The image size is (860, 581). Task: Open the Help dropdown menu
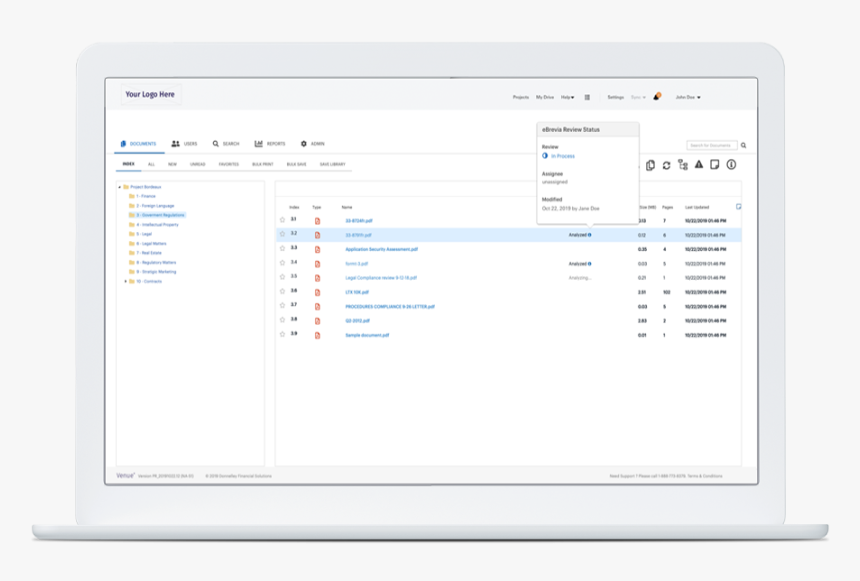coord(567,97)
